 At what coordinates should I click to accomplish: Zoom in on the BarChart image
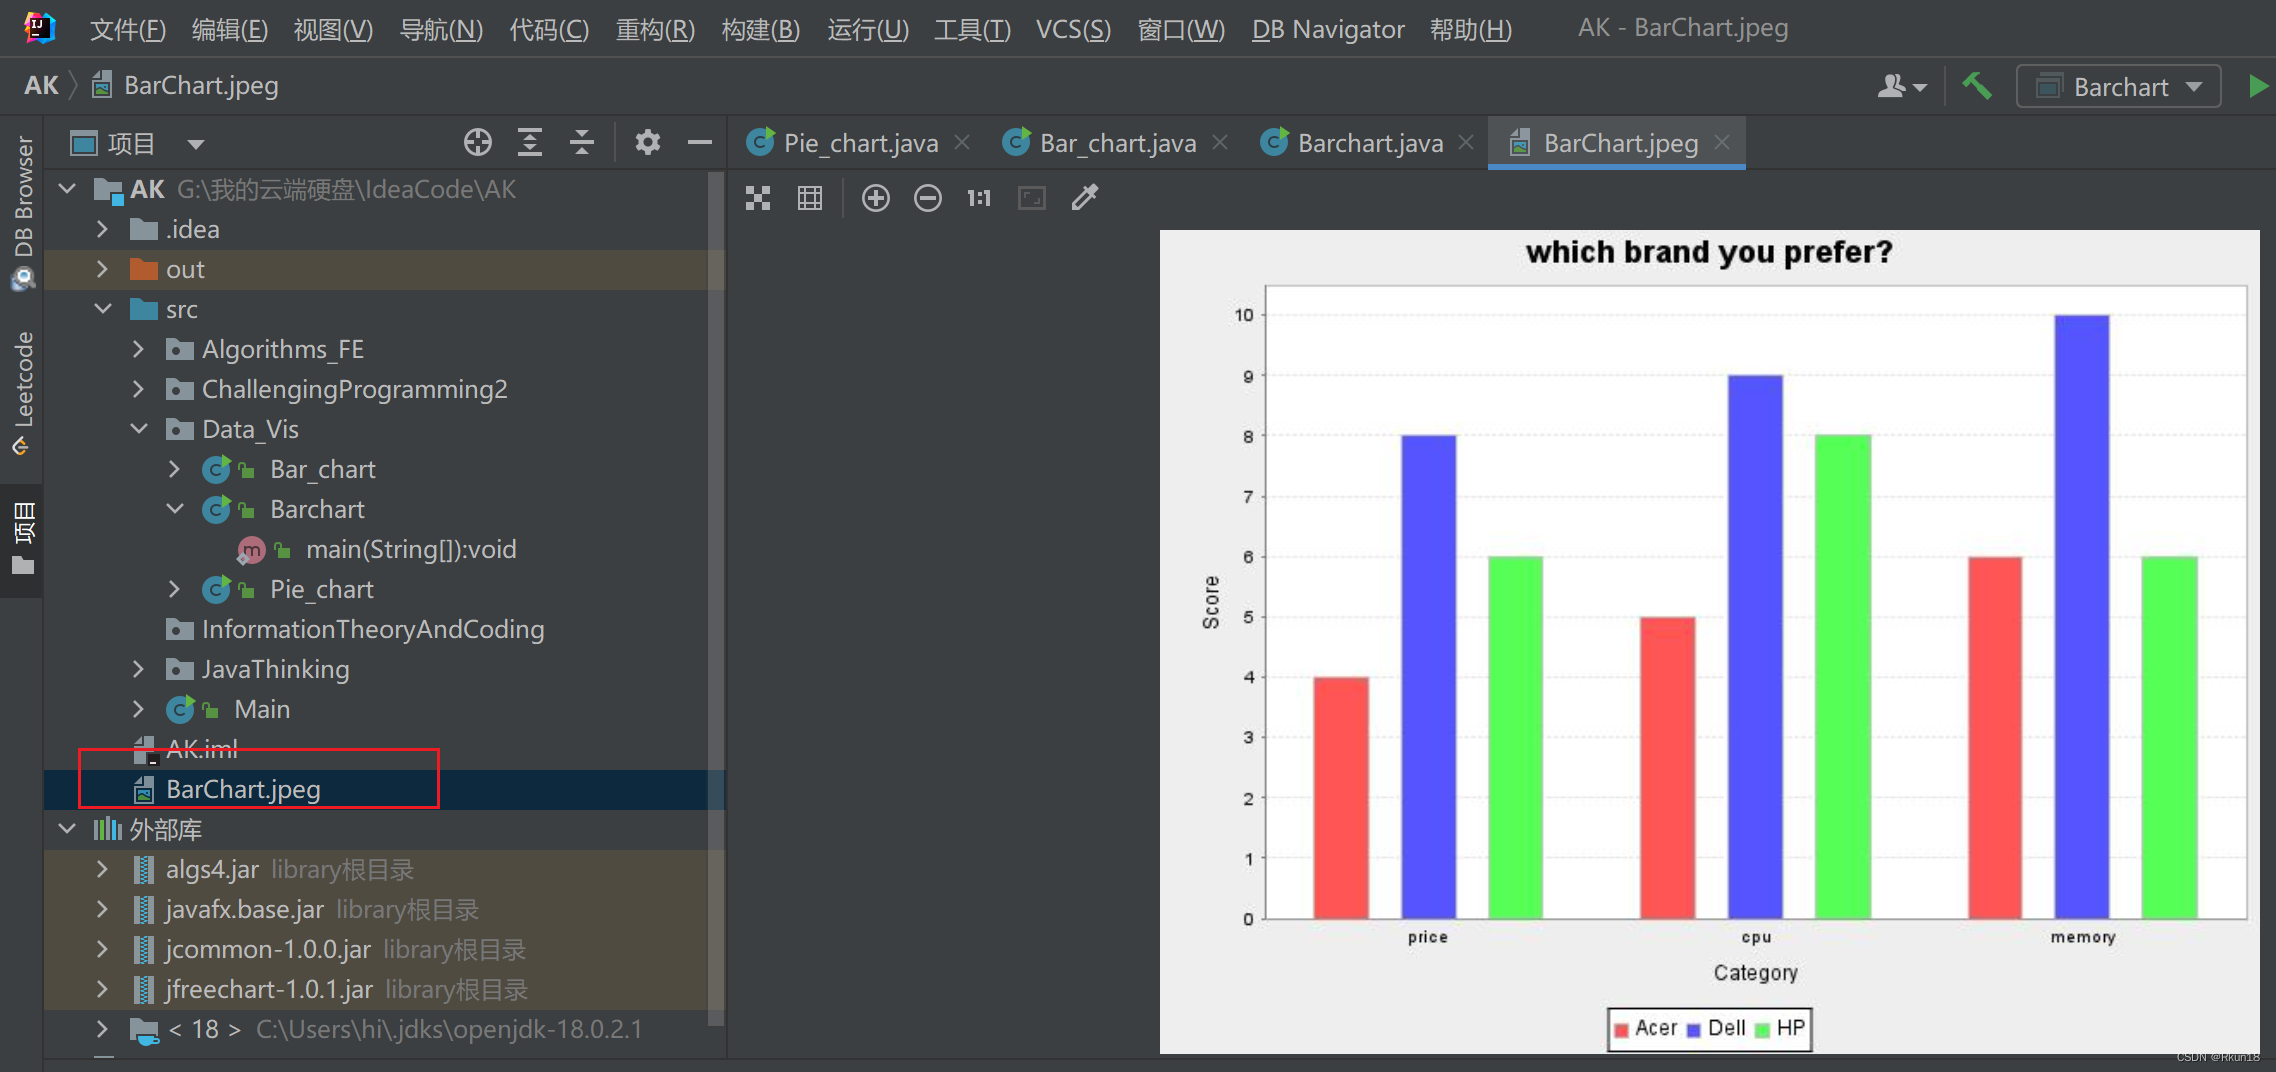point(876,198)
